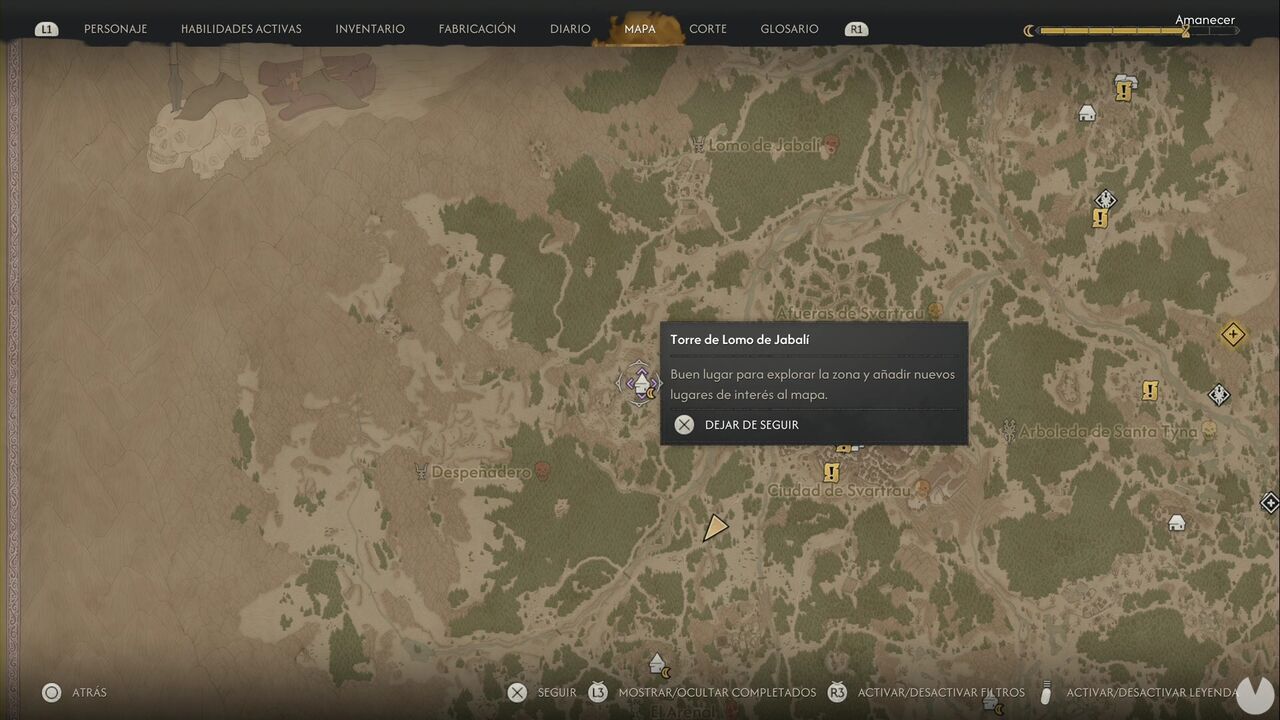The height and width of the screenshot is (720, 1280).
Task: Click the skull icon next to Lomo de Jabalí
Action: pos(830,146)
